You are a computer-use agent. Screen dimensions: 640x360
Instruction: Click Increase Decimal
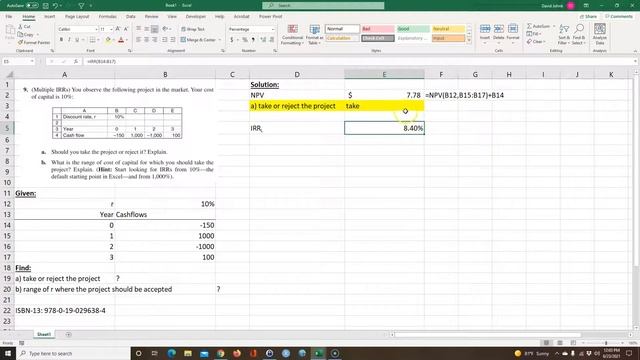click(x=263, y=40)
